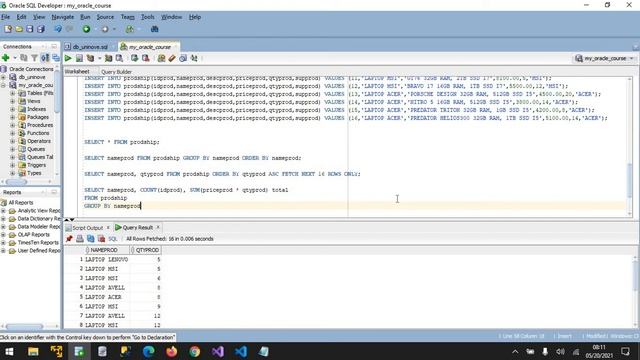640x360 pixels.
Task: Close the Query Result tab
Action: pyautogui.click(x=158, y=227)
